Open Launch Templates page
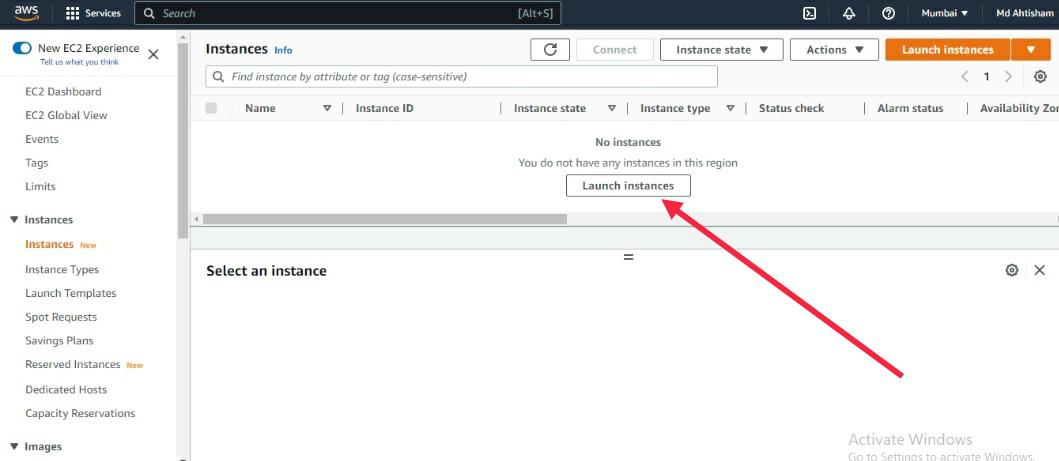This screenshot has width=1059, height=461. (71, 293)
